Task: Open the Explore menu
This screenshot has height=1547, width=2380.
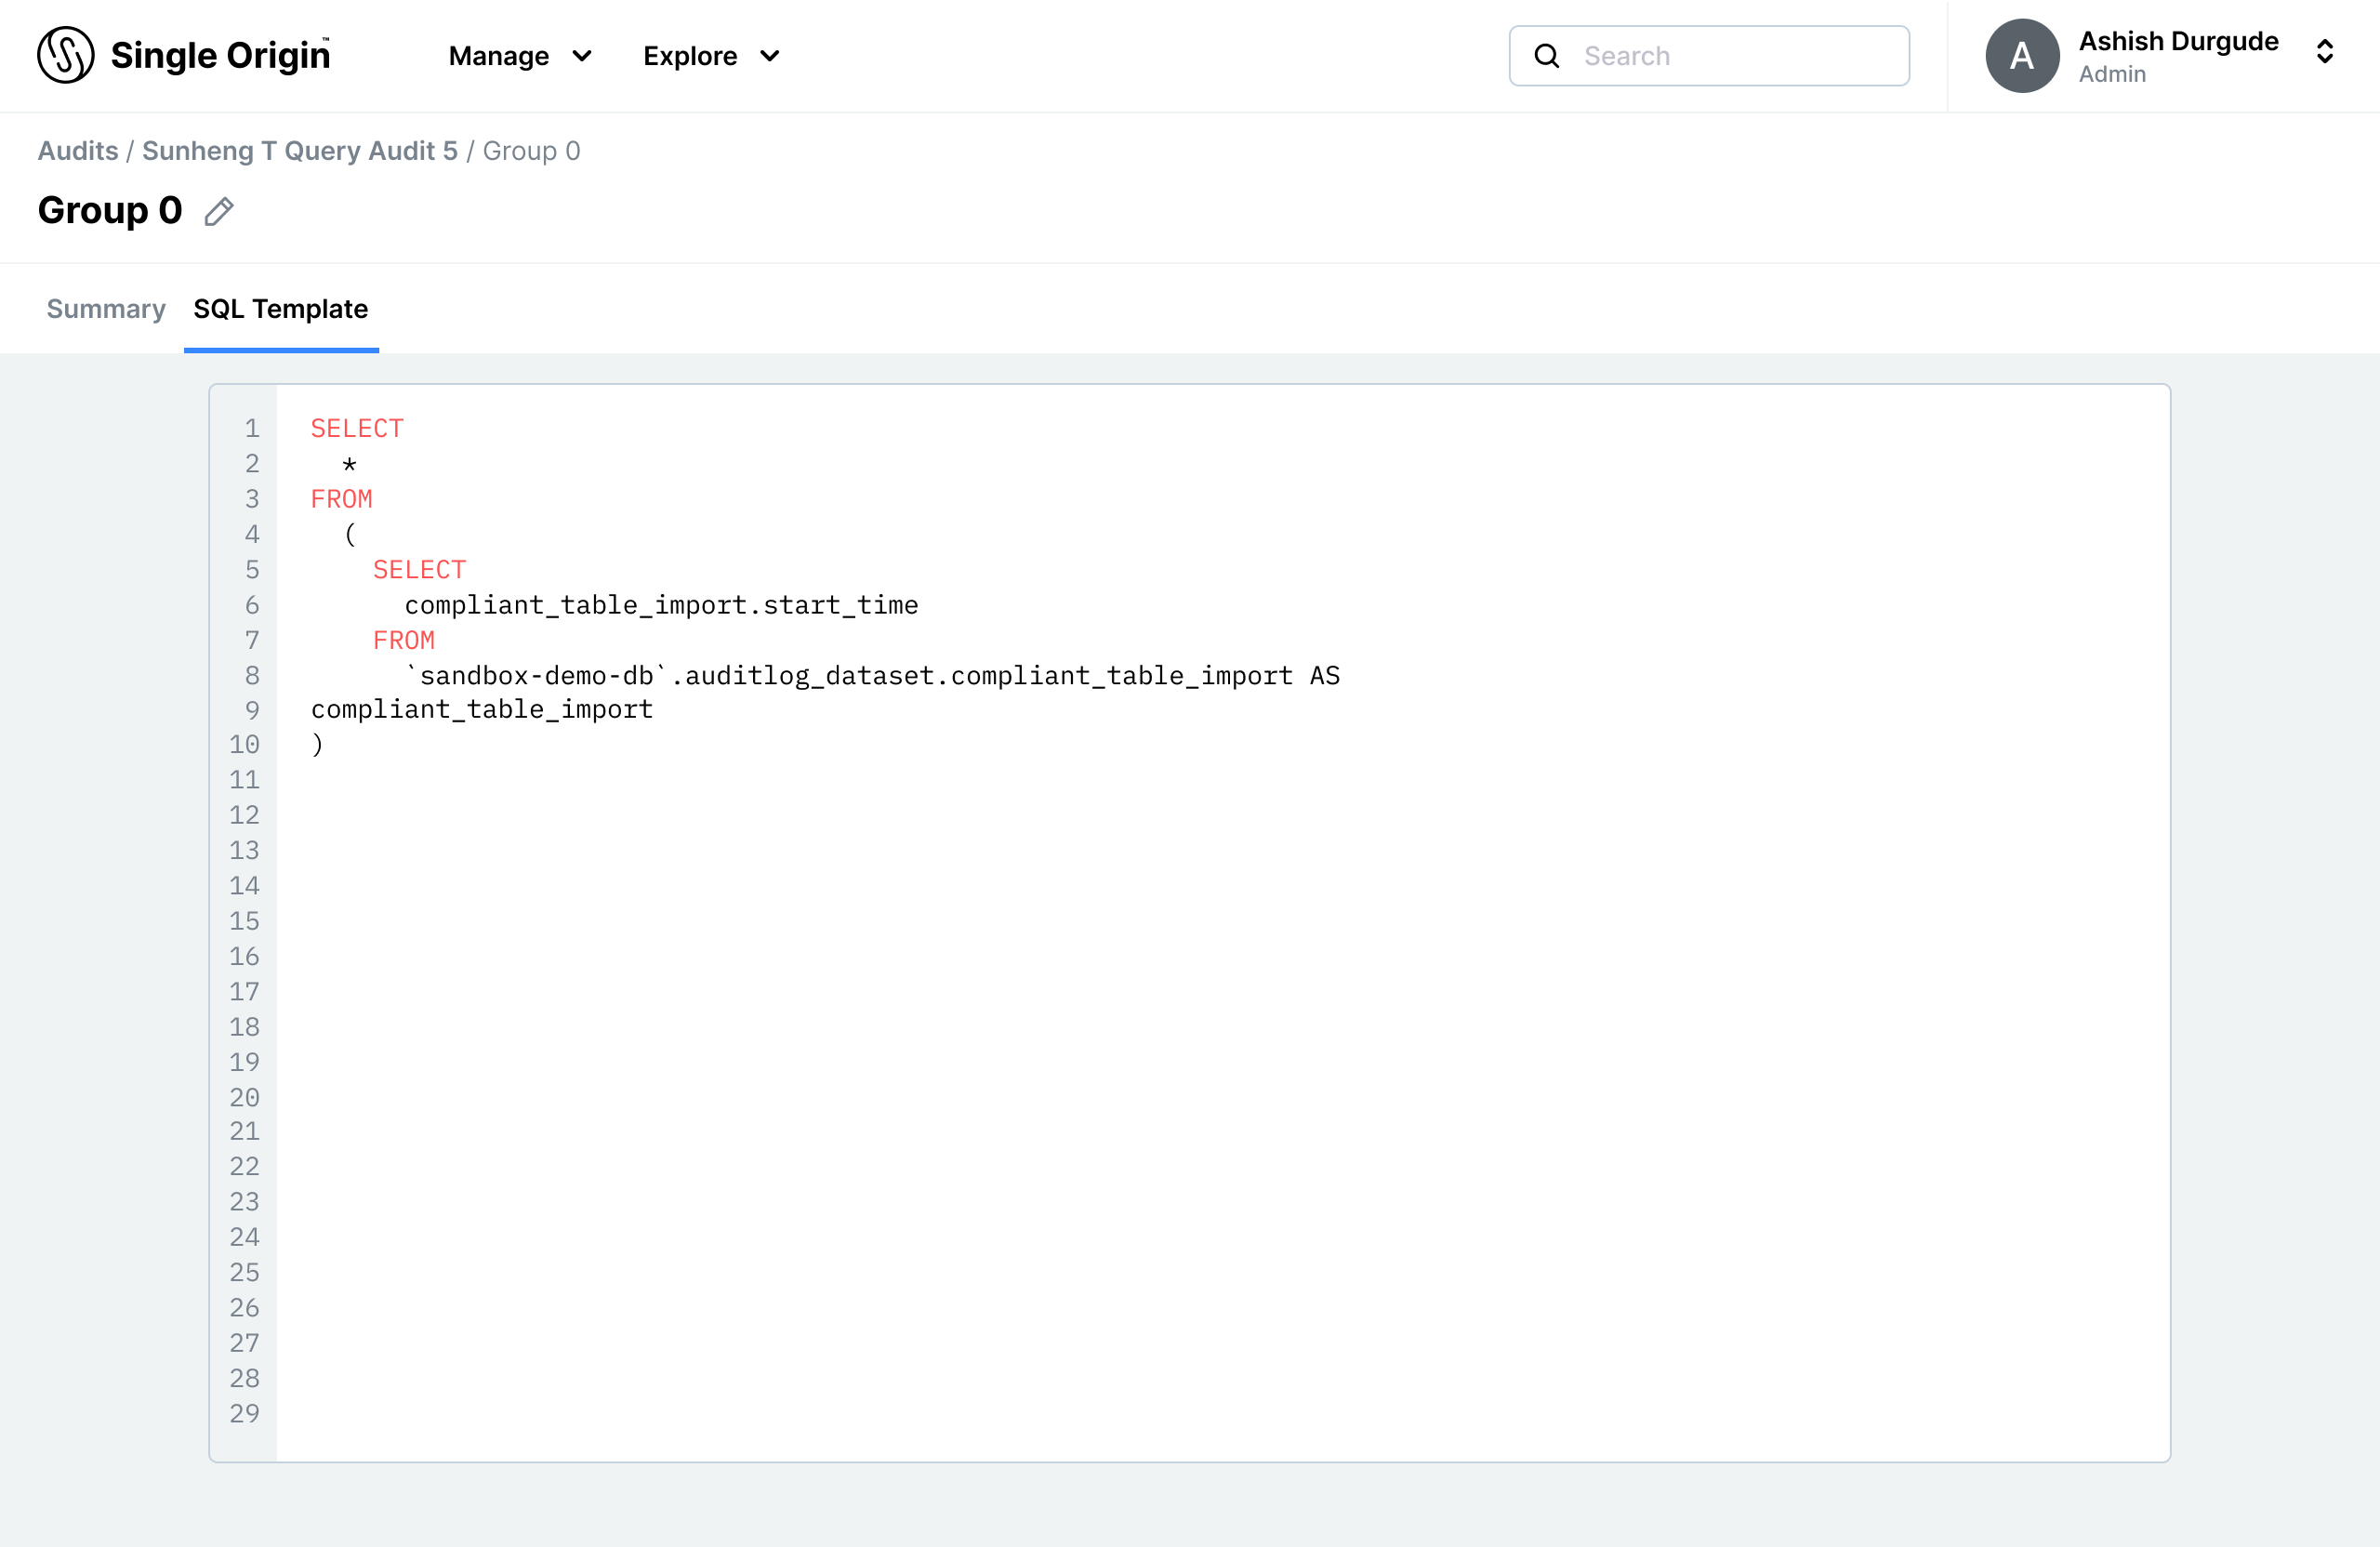Action: [690, 56]
